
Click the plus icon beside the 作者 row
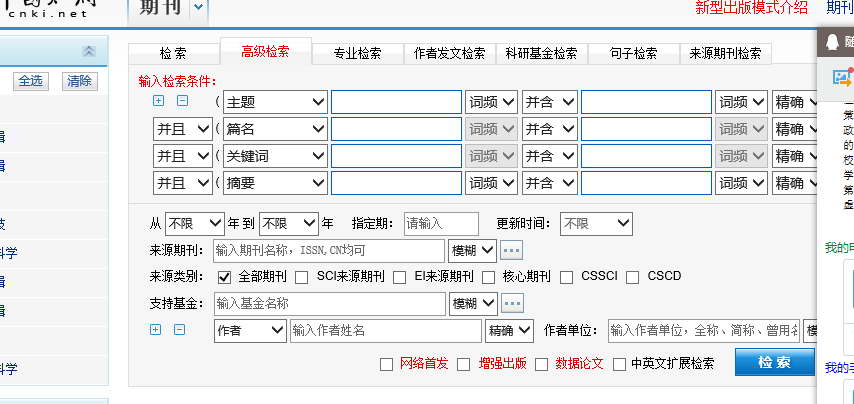click(x=155, y=330)
